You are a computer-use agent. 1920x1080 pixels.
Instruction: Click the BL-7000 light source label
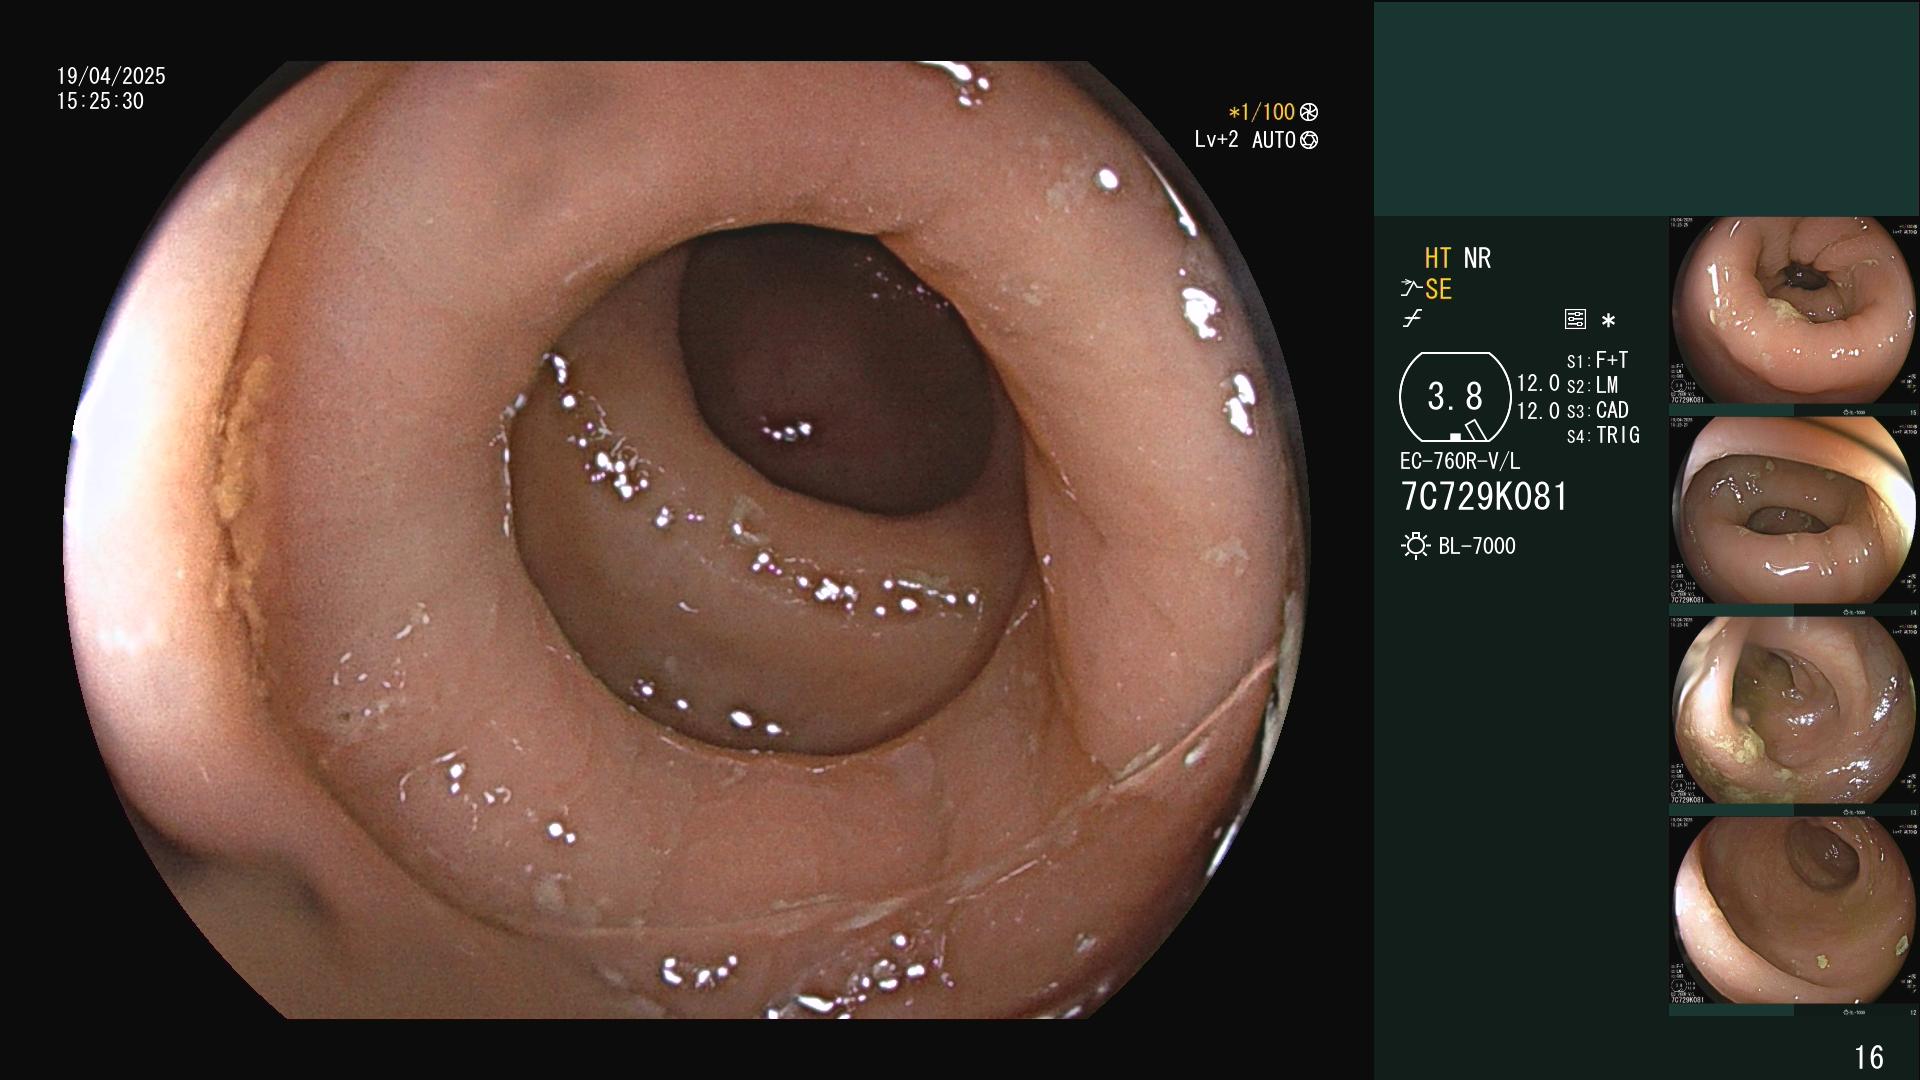click(x=1477, y=546)
